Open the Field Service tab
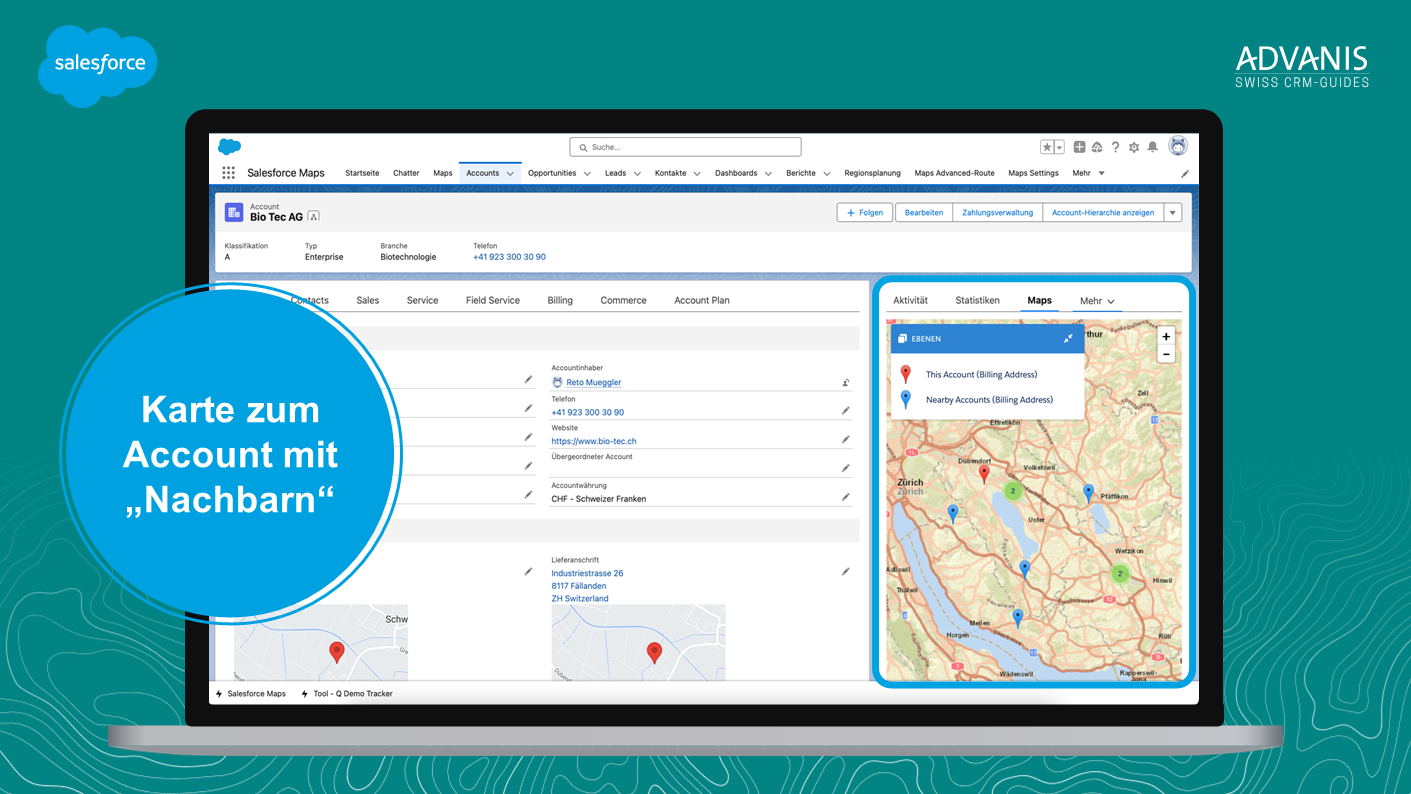The height and width of the screenshot is (794, 1411). coord(492,300)
